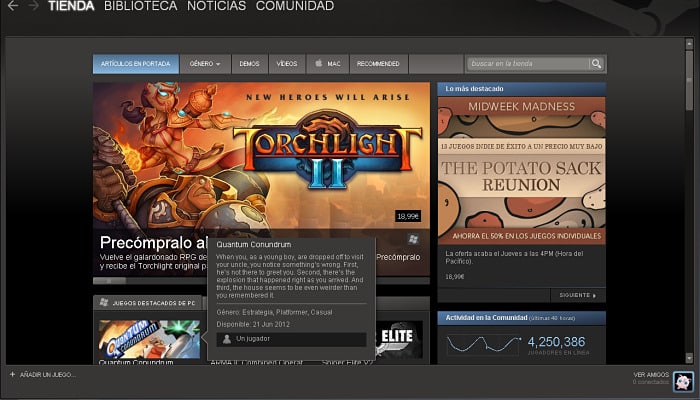Click the Actividad en la Comunidad header

pos(521,318)
